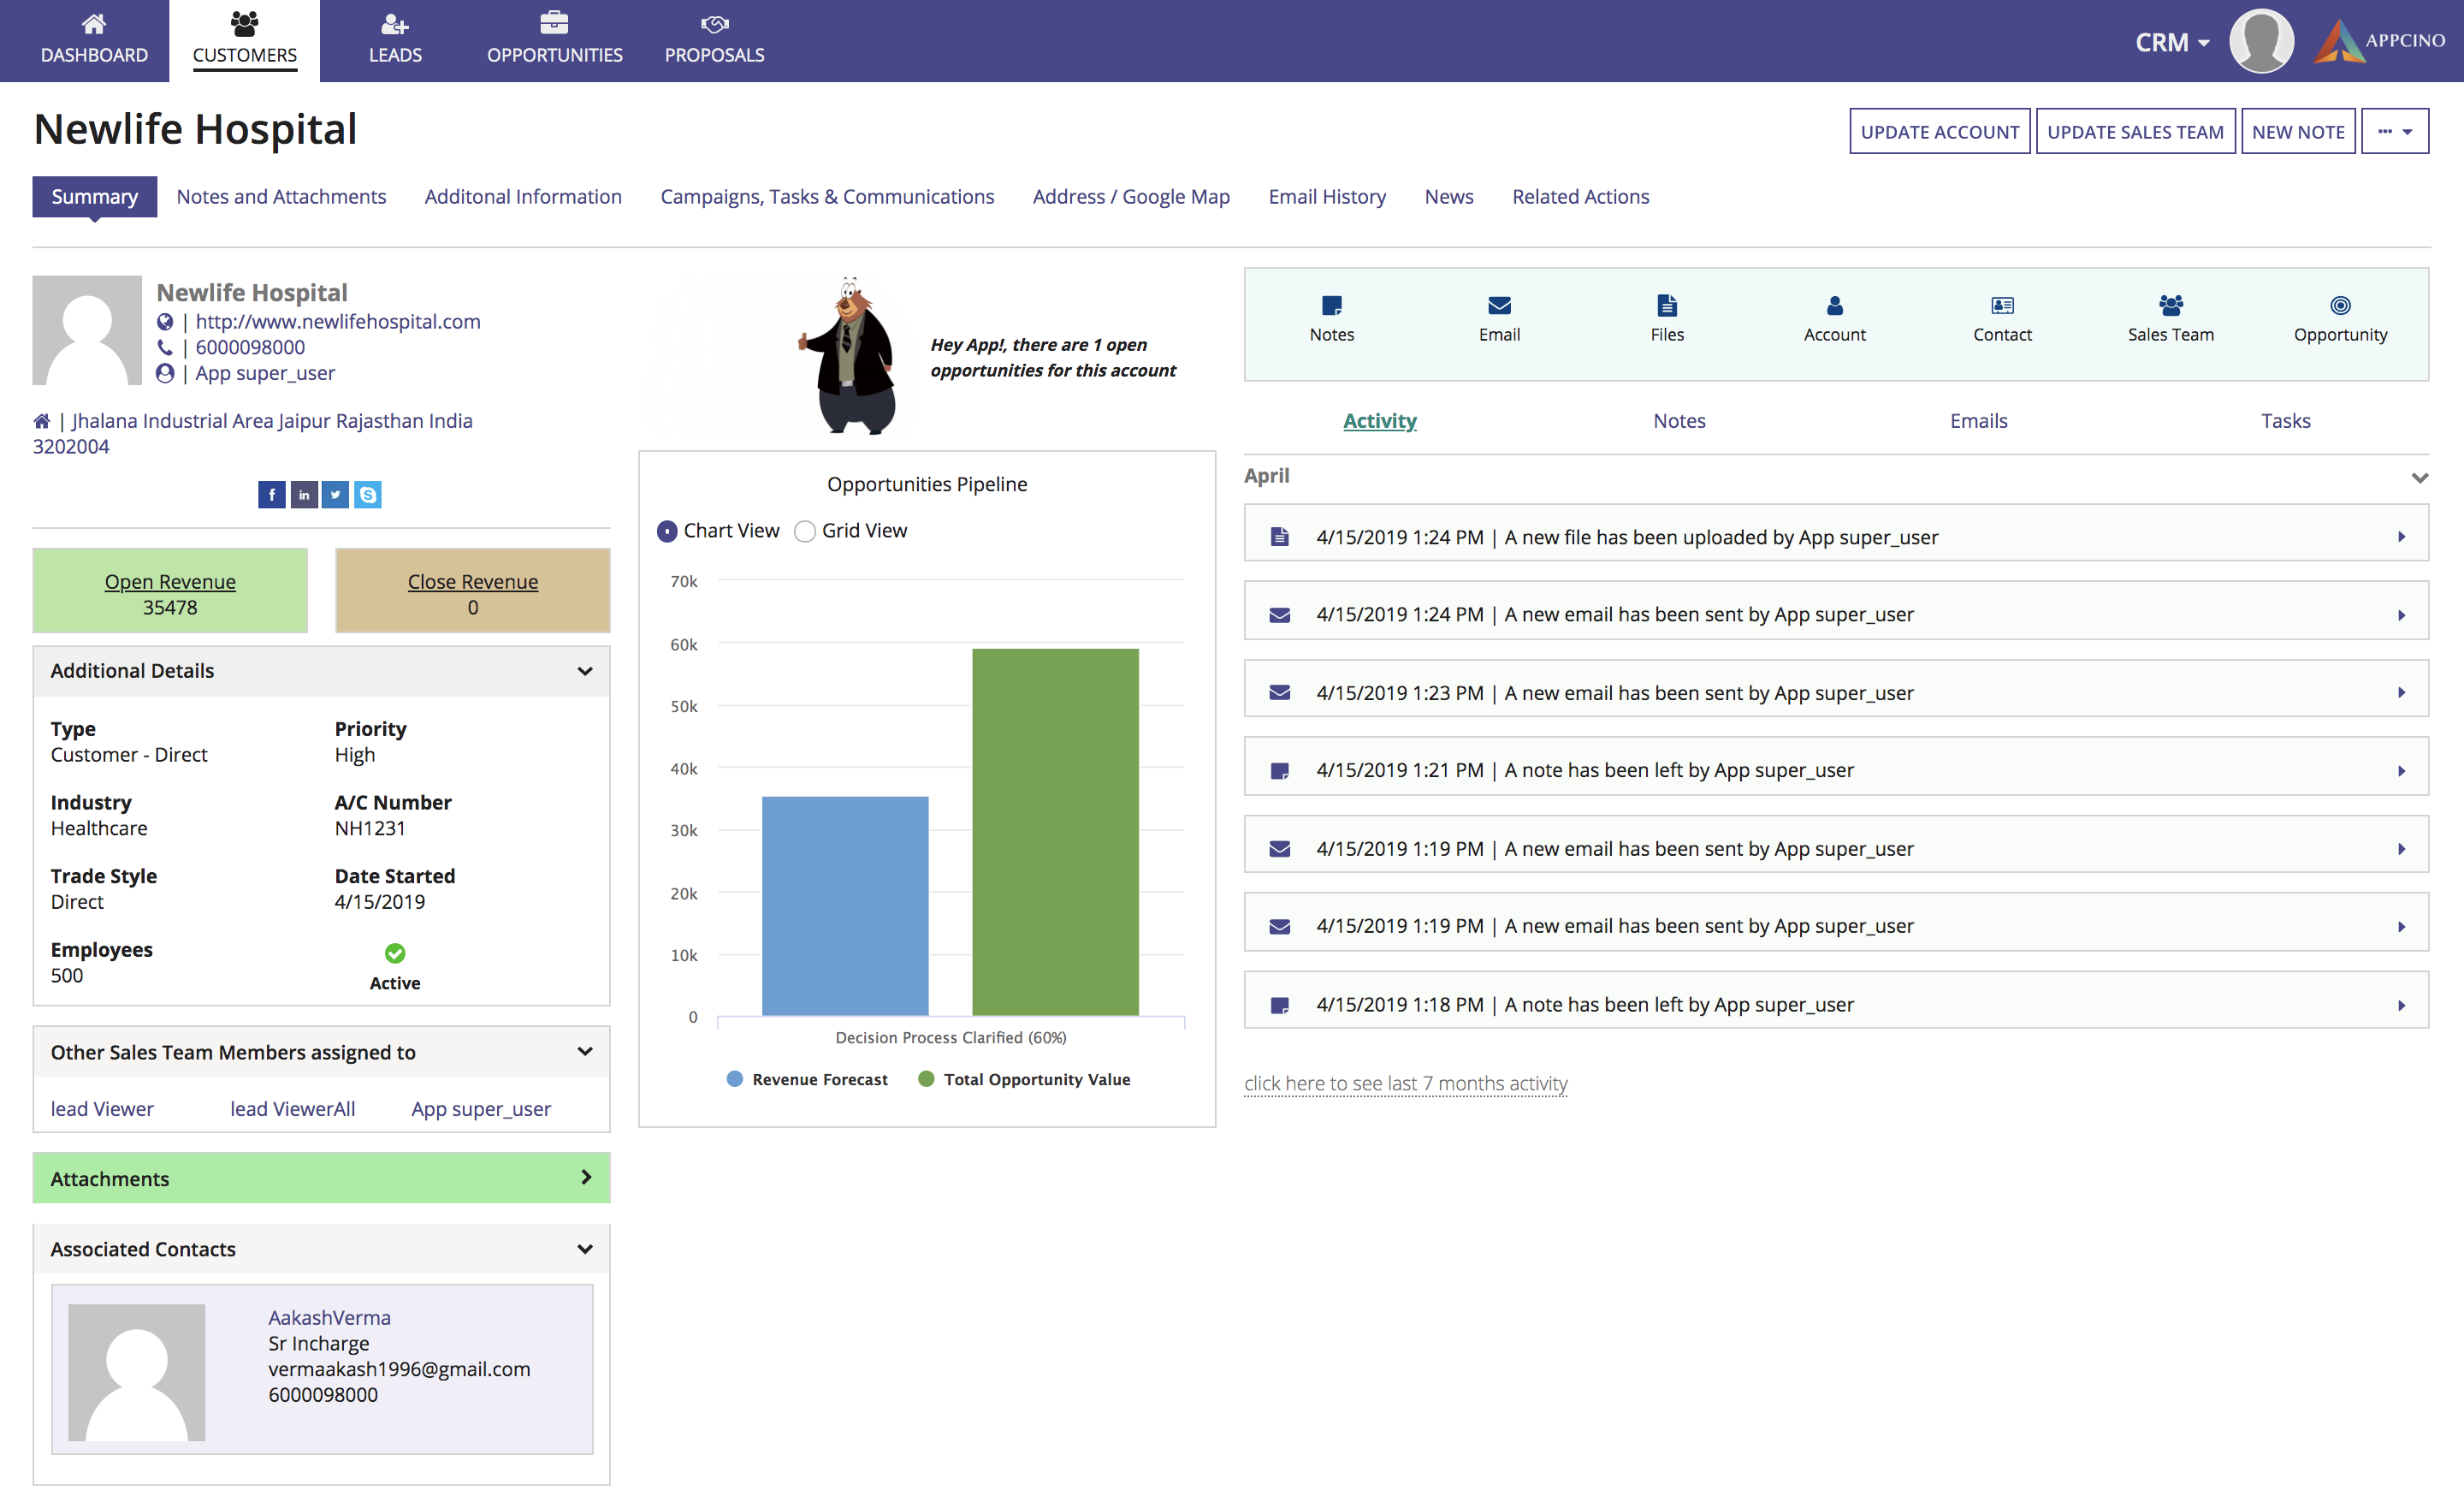The width and height of the screenshot is (2464, 1496).
Task: Click the Files quick action icon
Action: [1666, 306]
